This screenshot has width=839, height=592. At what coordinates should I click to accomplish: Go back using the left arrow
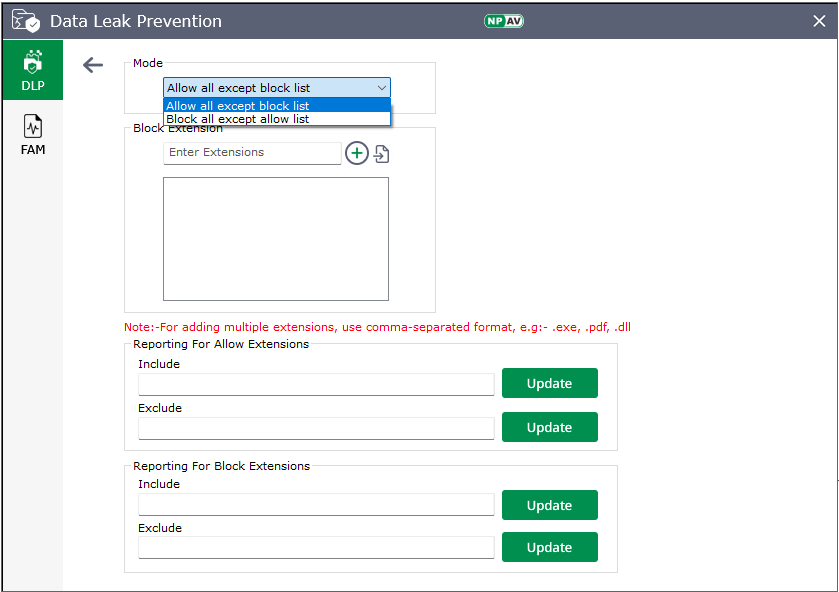93,65
